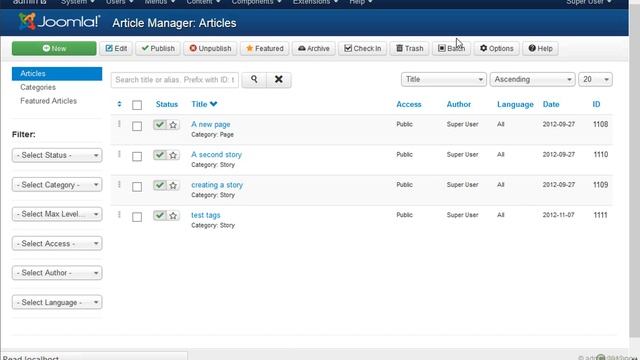This screenshot has height=360, width=640.
Task: Open the Super User account menu
Action: [589, 2]
